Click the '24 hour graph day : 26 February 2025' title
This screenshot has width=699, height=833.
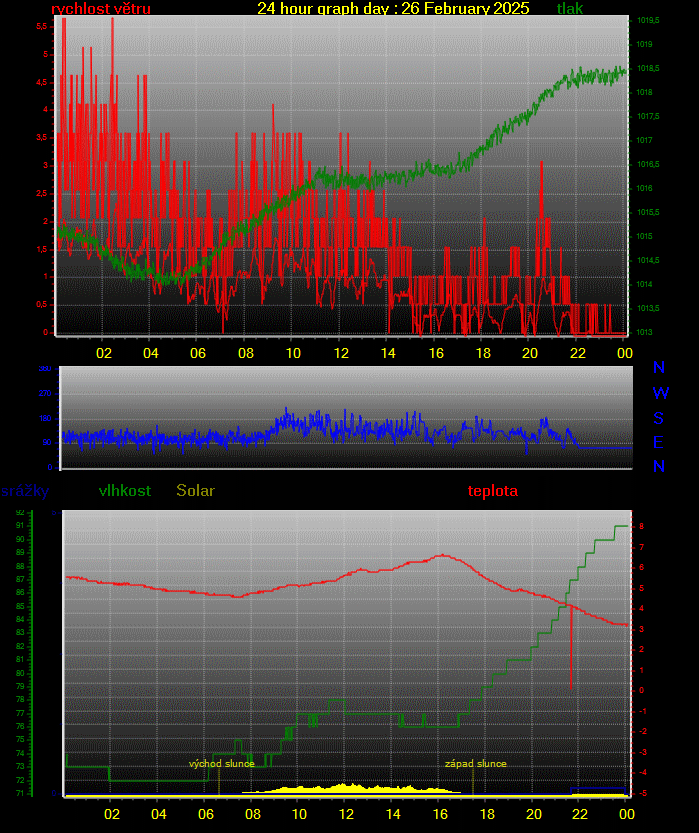point(393,8)
